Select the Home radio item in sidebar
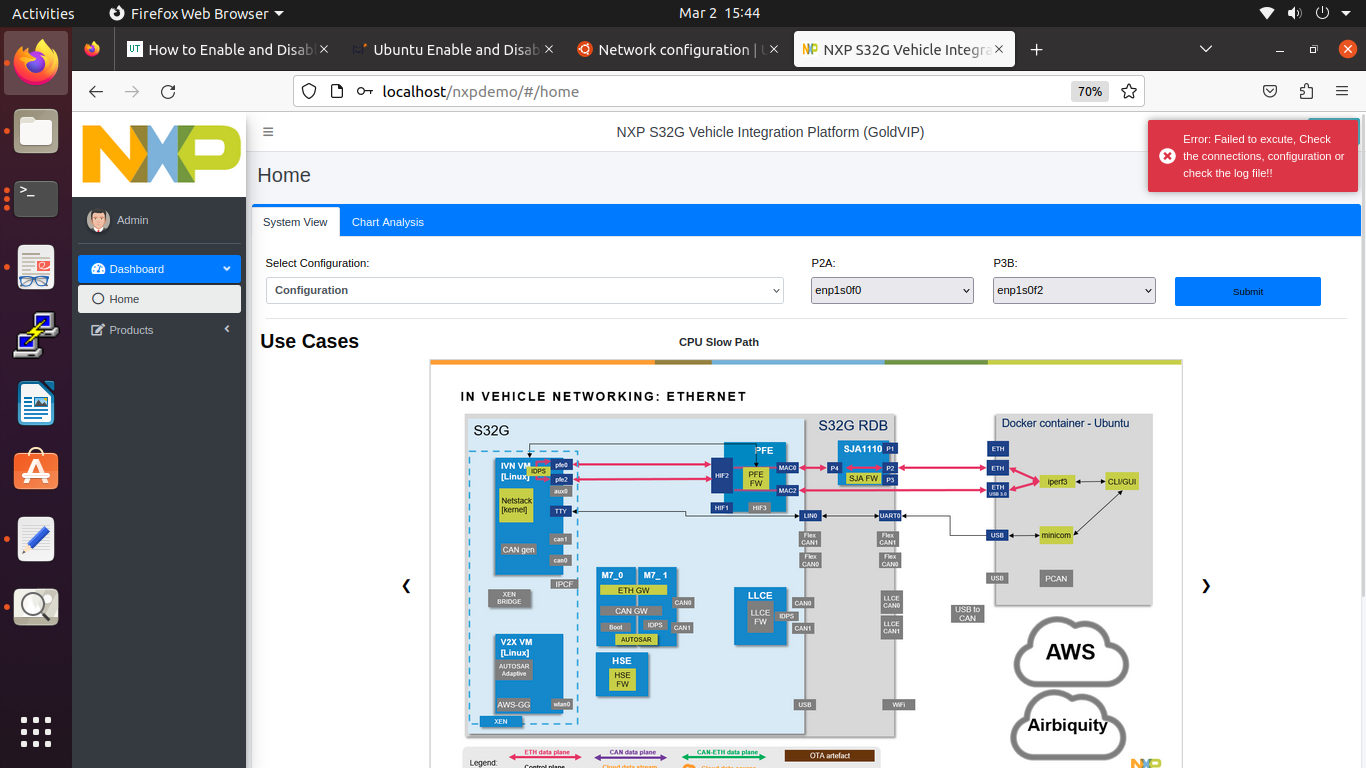 (159, 299)
